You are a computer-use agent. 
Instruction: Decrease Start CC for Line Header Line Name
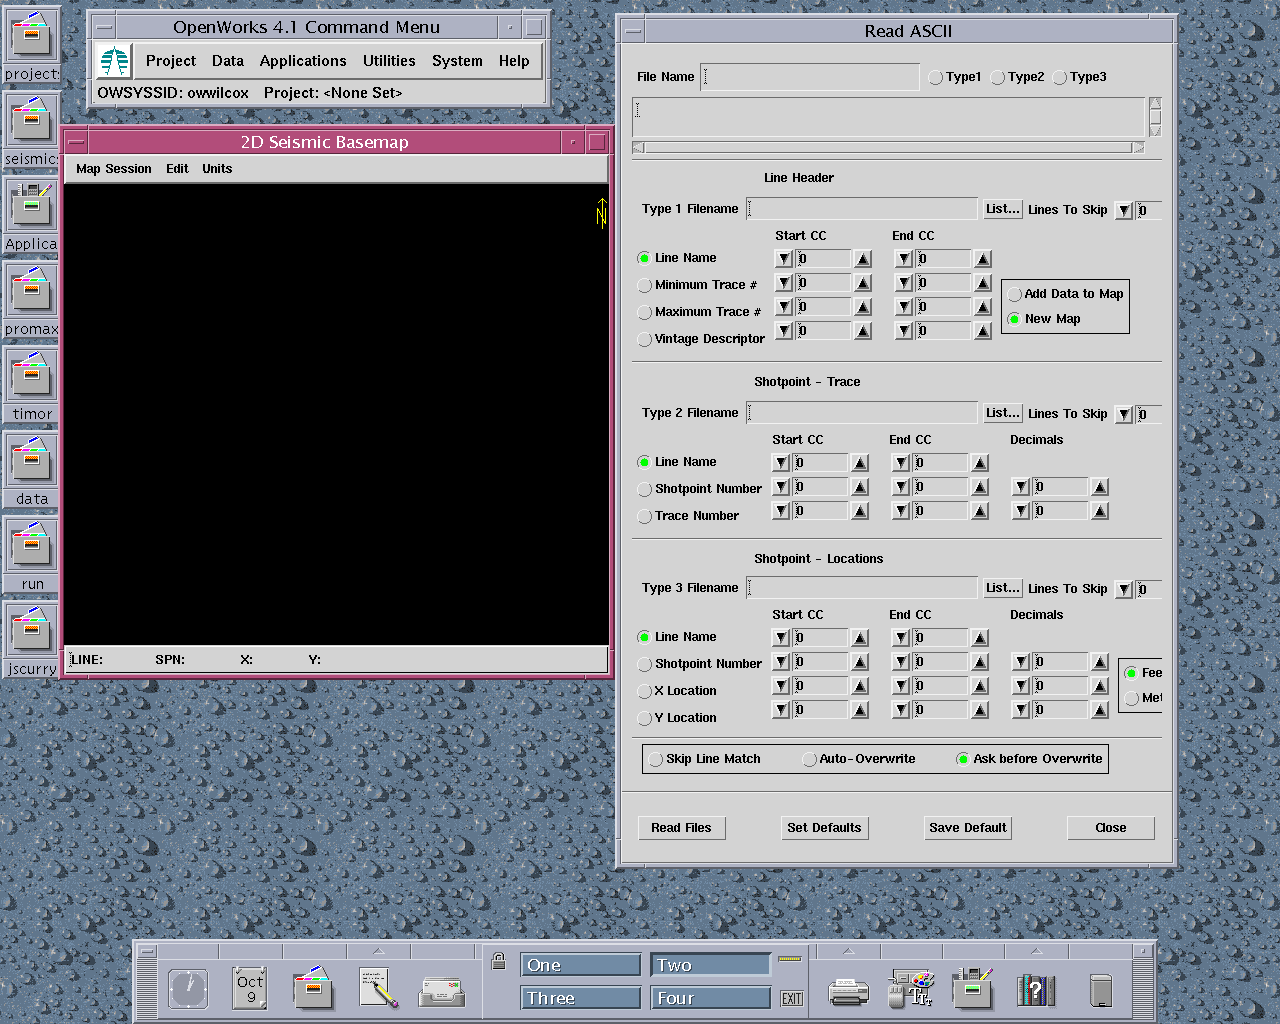pyautogui.click(x=784, y=258)
